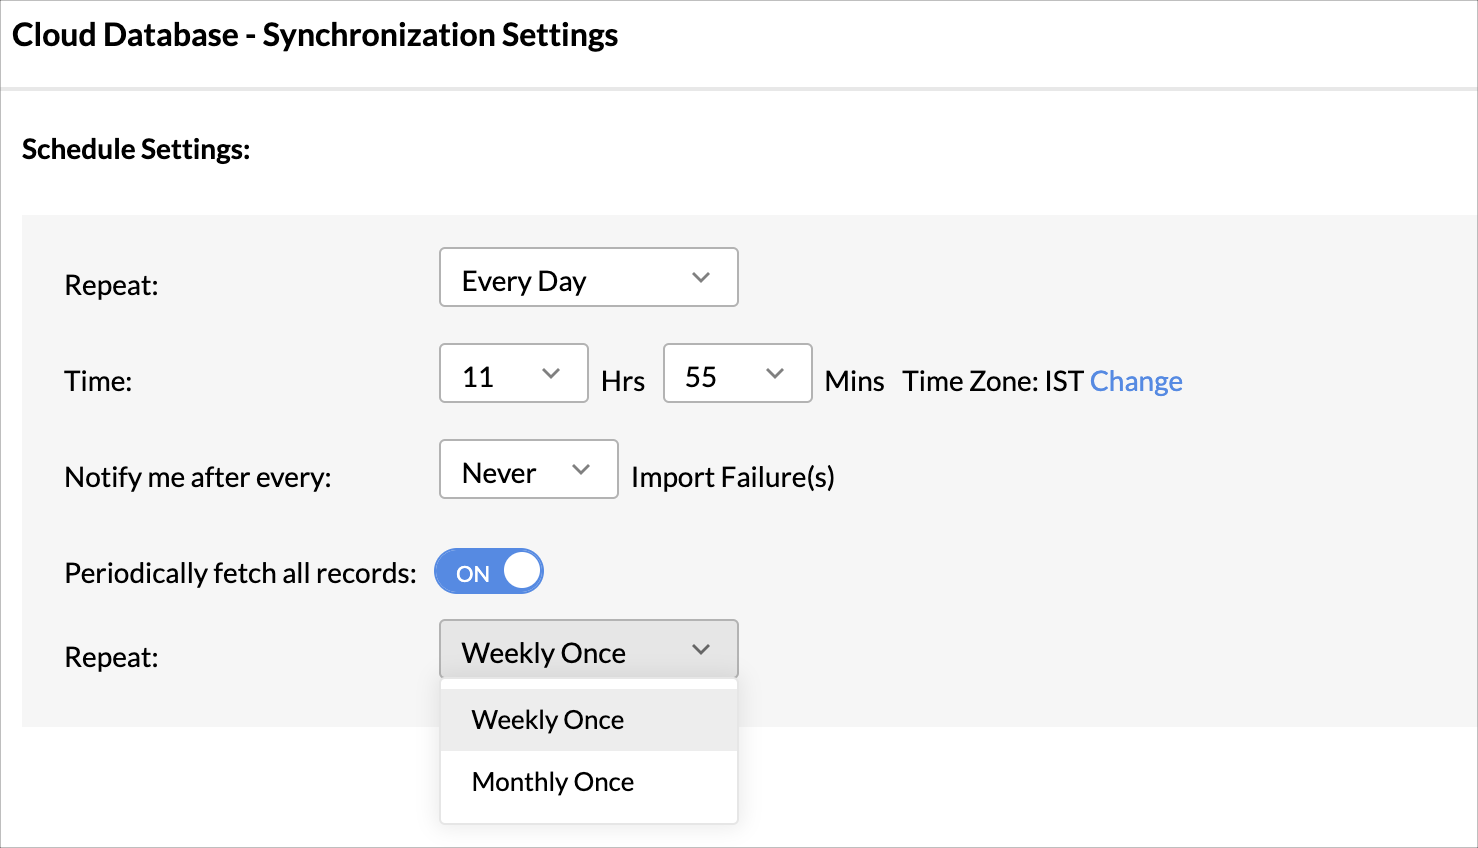
Task: Click the chevron in the minutes selector
Action: 774,374
